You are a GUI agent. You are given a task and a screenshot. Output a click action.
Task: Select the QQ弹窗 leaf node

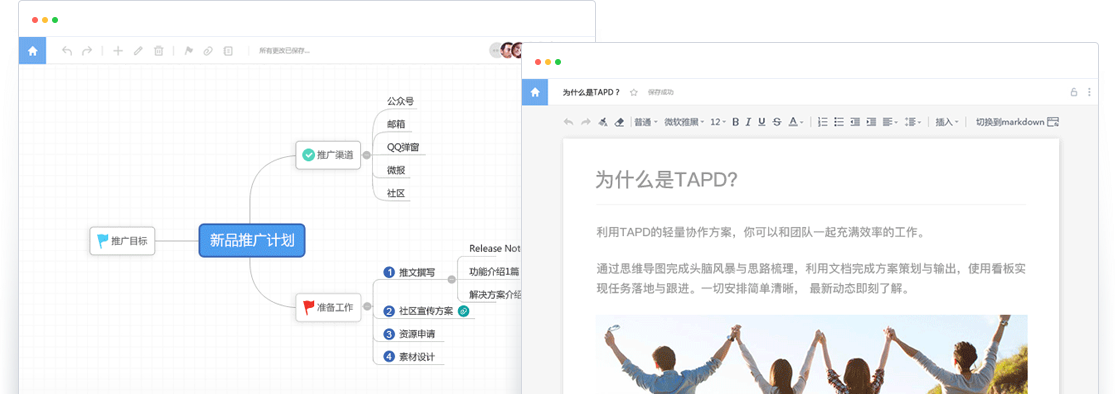(x=402, y=147)
